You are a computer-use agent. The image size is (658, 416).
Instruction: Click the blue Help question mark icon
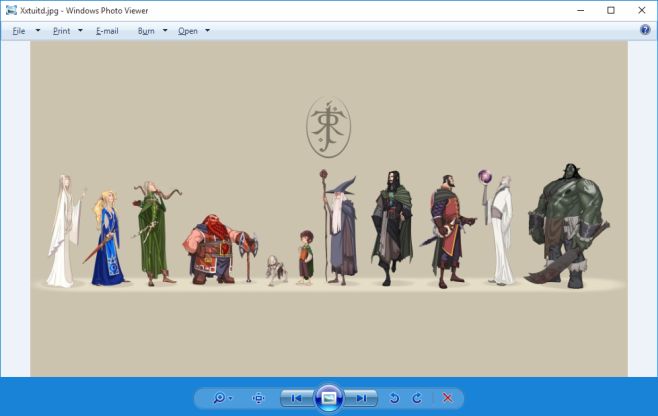tap(645, 30)
